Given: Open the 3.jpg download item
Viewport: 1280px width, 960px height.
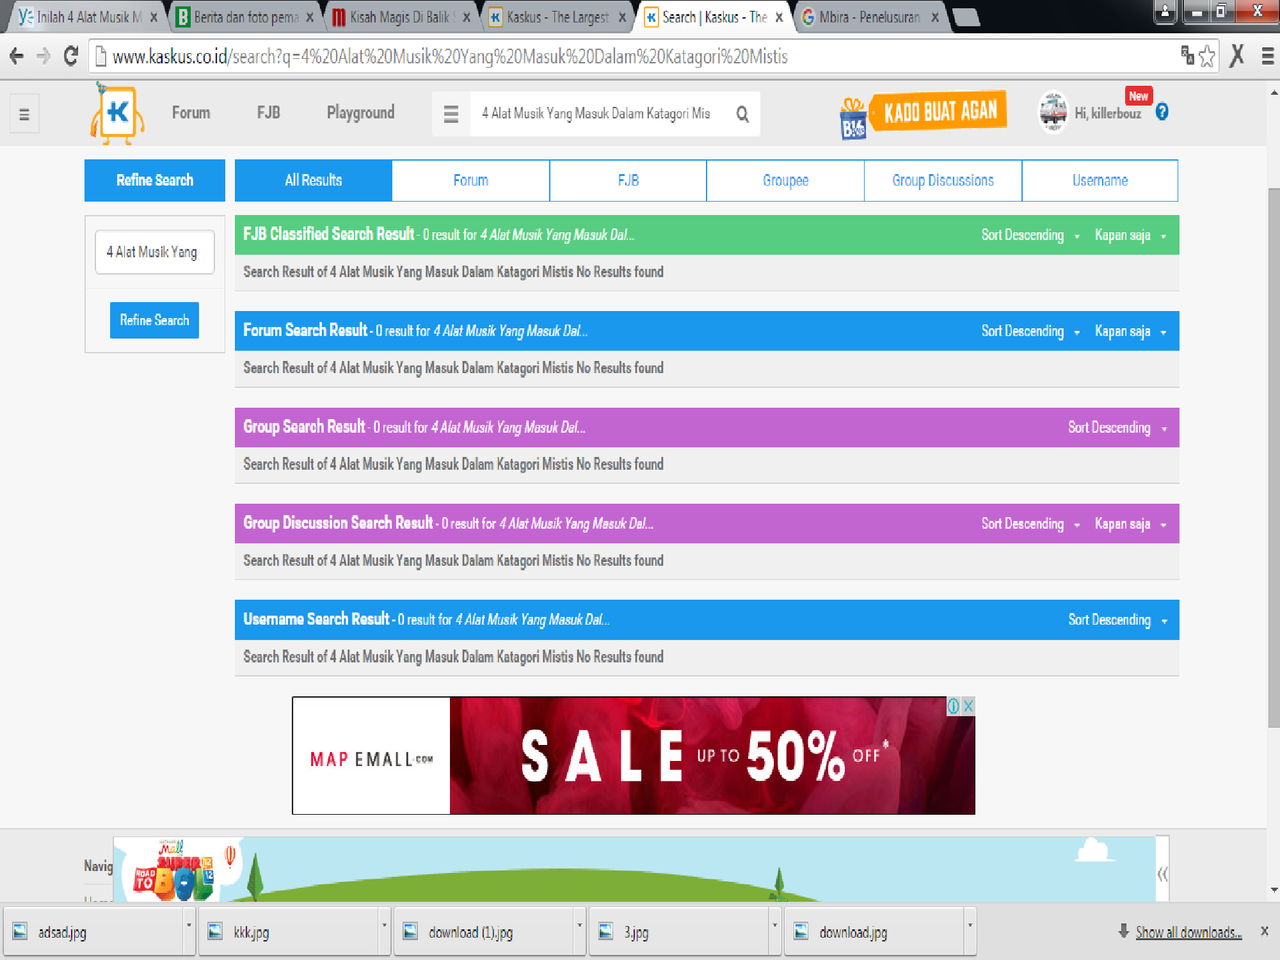Looking at the screenshot, I should tap(679, 932).
